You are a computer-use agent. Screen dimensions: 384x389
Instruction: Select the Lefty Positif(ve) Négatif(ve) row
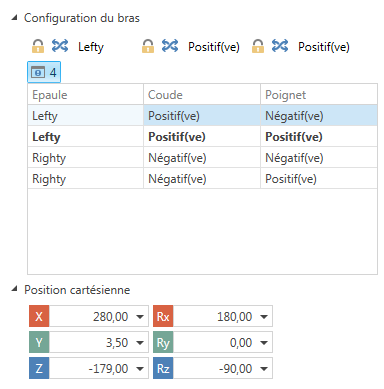202,116
